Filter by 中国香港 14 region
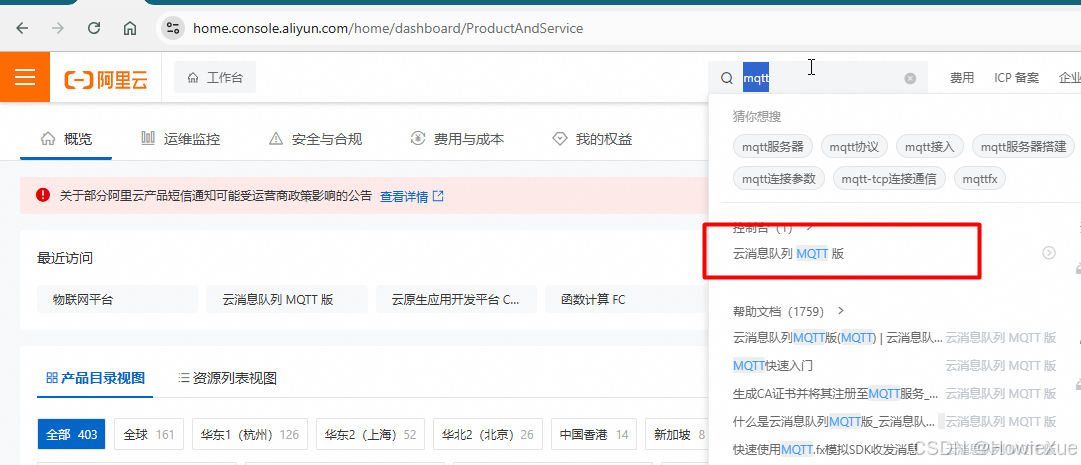Viewport: 1081px width, 465px height. point(594,435)
